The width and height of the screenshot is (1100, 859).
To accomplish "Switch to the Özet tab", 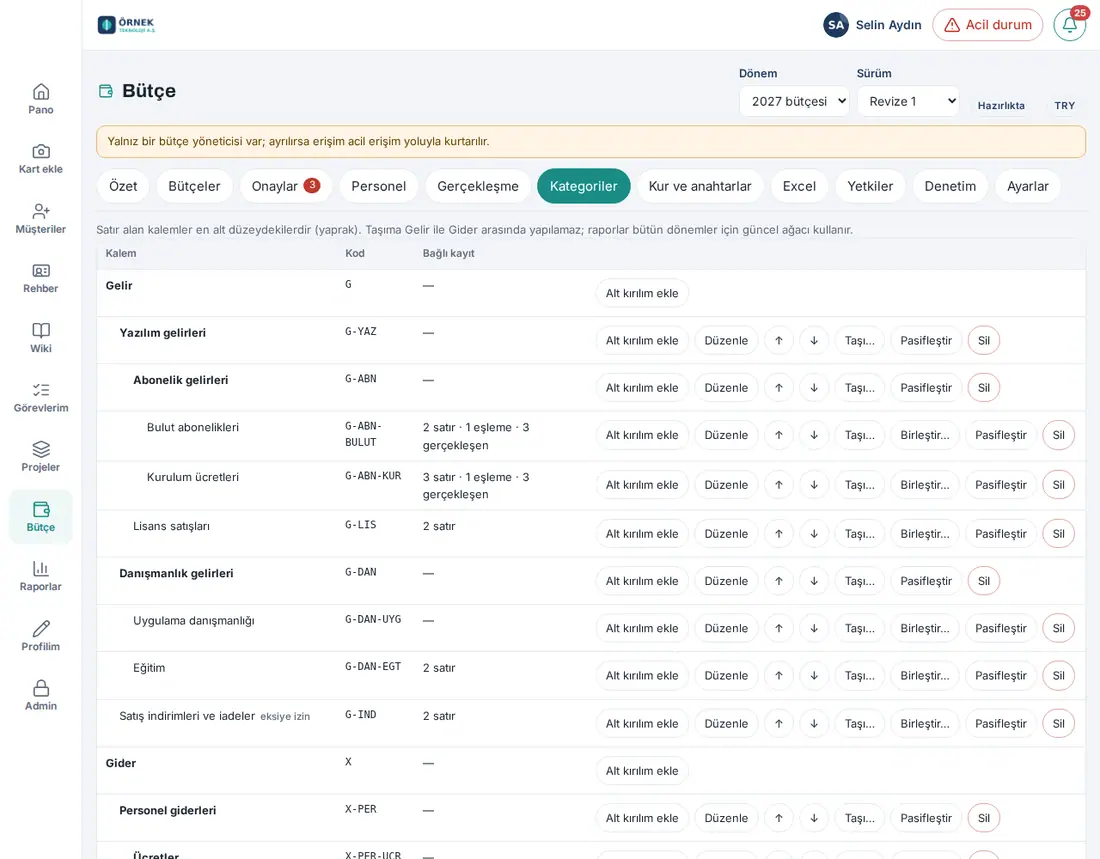I will [x=123, y=186].
